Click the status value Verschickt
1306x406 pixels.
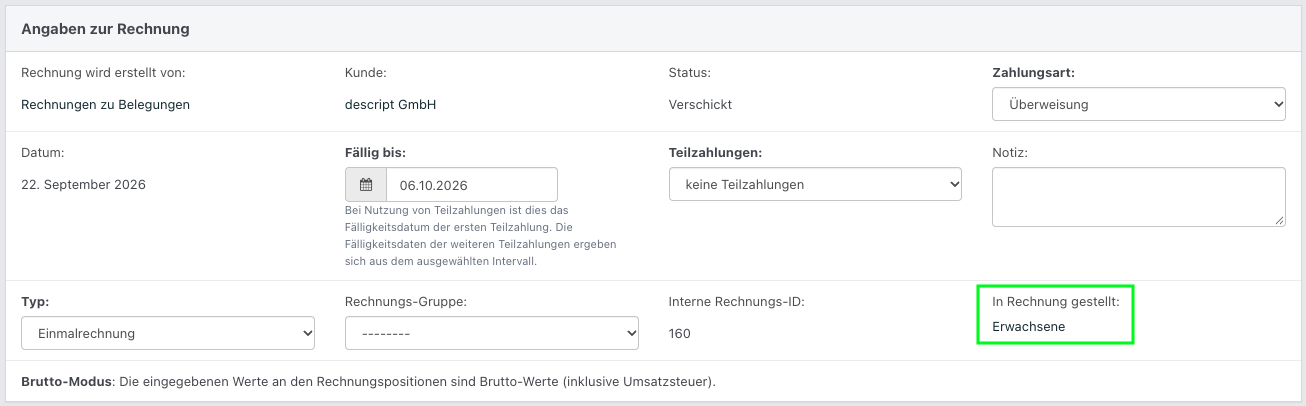703,104
